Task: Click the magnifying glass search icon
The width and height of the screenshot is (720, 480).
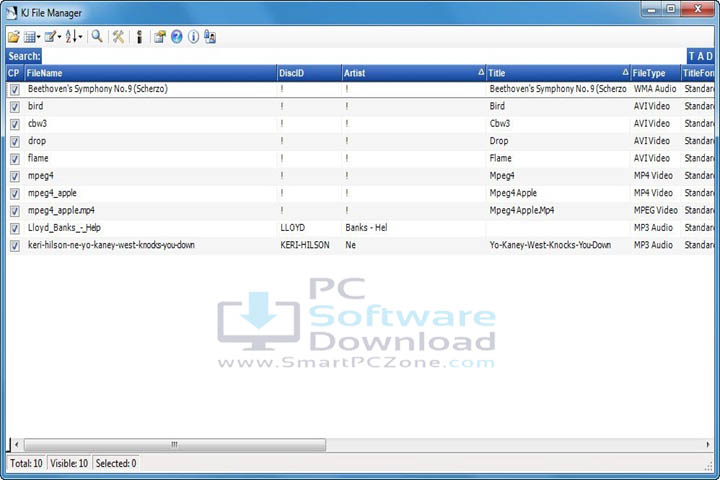Action: click(x=96, y=36)
